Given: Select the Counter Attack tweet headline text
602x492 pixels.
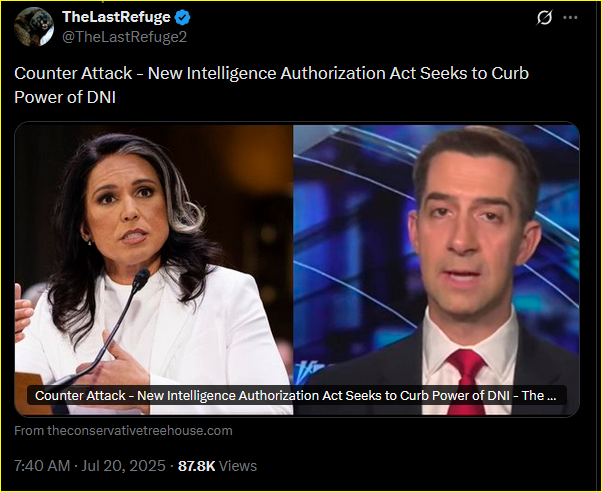Looking at the screenshot, I should click(271, 85).
